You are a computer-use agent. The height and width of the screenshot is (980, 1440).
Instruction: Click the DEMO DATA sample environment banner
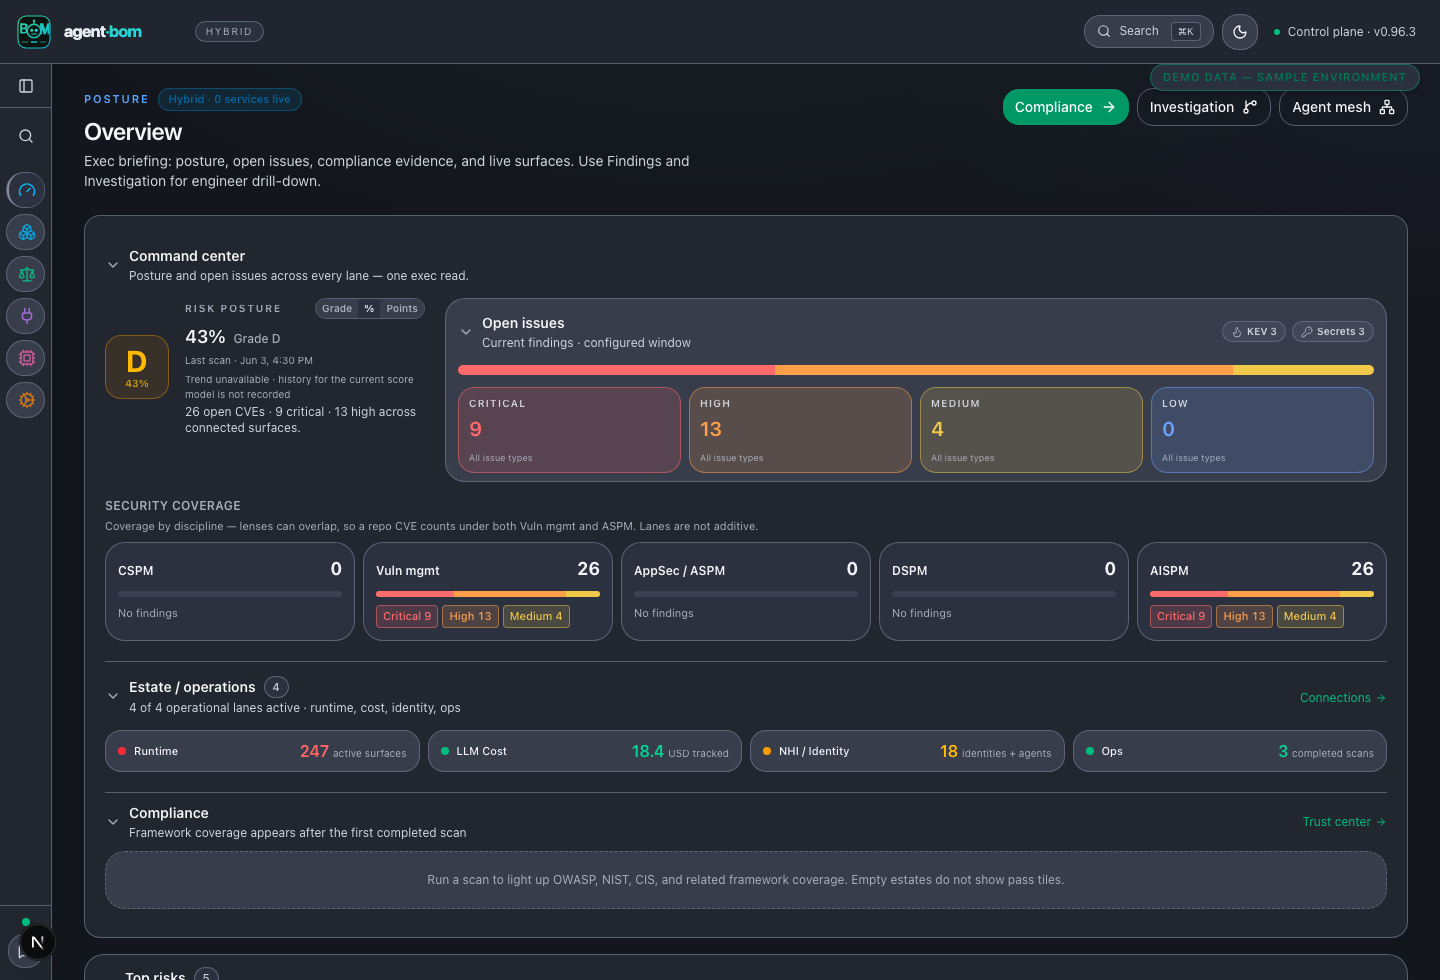[1284, 77]
